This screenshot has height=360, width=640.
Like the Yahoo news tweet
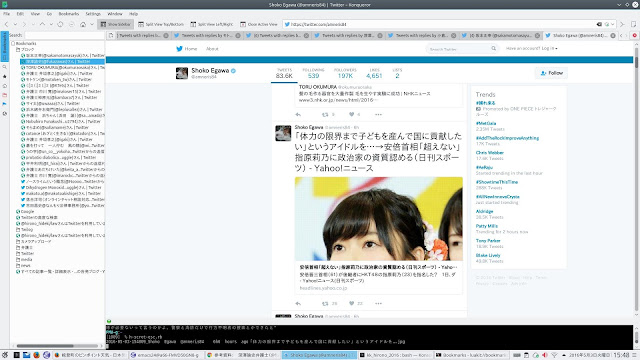pyautogui.click(x=351, y=303)
